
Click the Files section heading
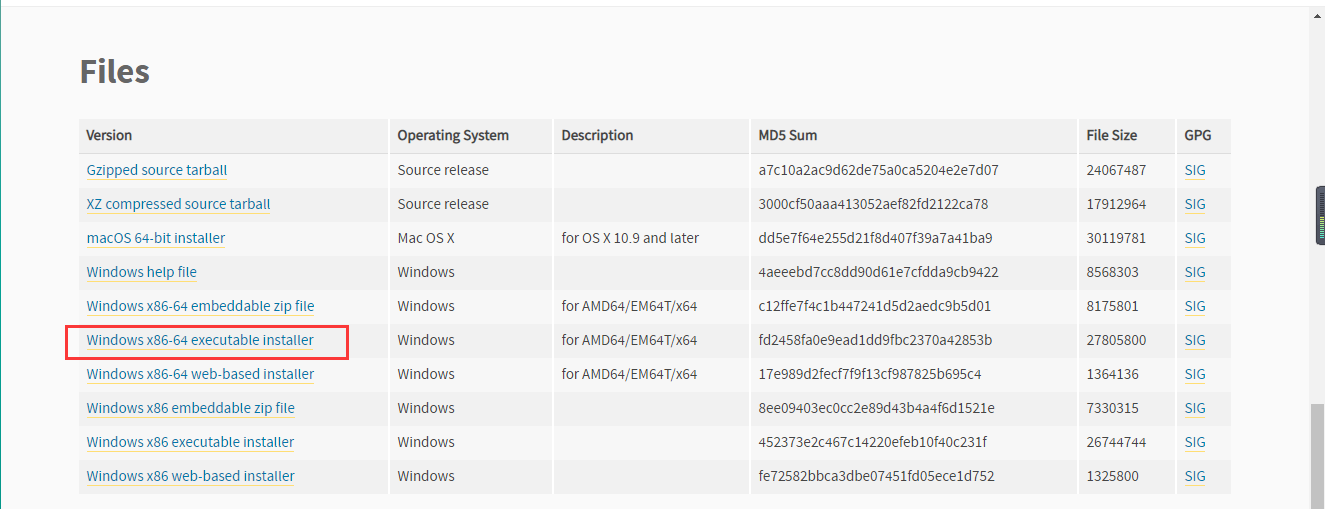(115, 72)
